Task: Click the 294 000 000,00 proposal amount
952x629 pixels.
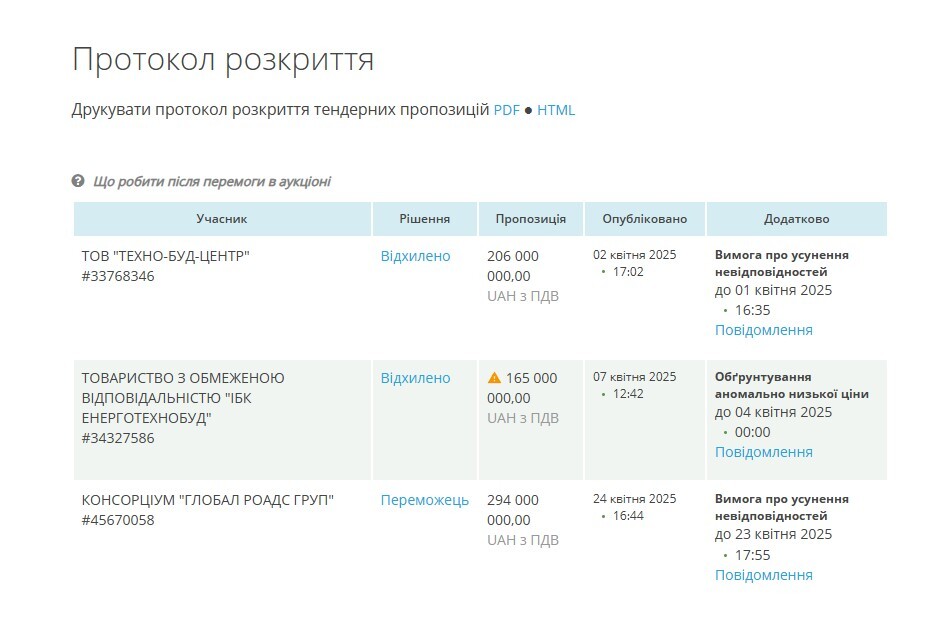Action: (x=512, y=510)
